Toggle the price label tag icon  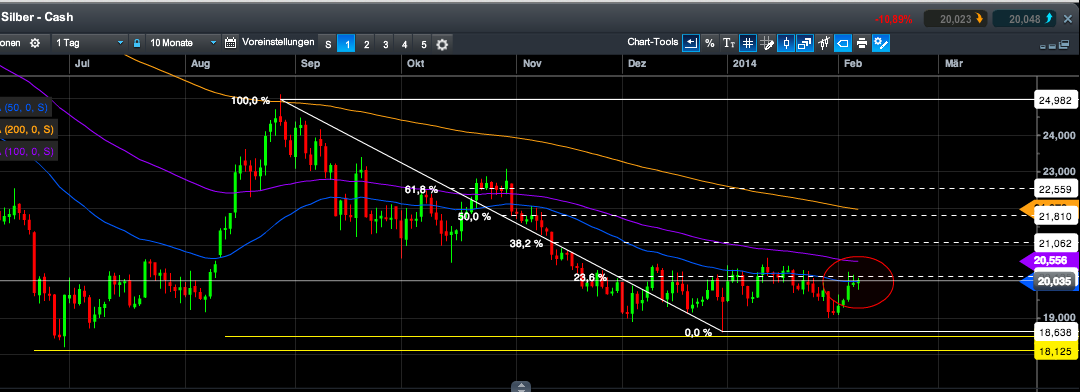[842, 43]
